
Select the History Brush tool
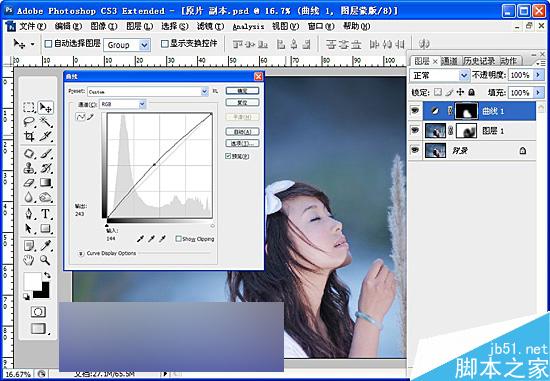point(46,168)
